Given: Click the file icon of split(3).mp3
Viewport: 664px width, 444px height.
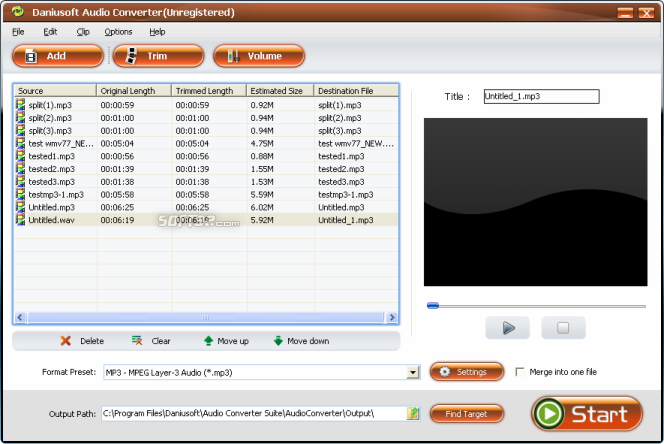Looking at the screenshot, I should point(20,130).
